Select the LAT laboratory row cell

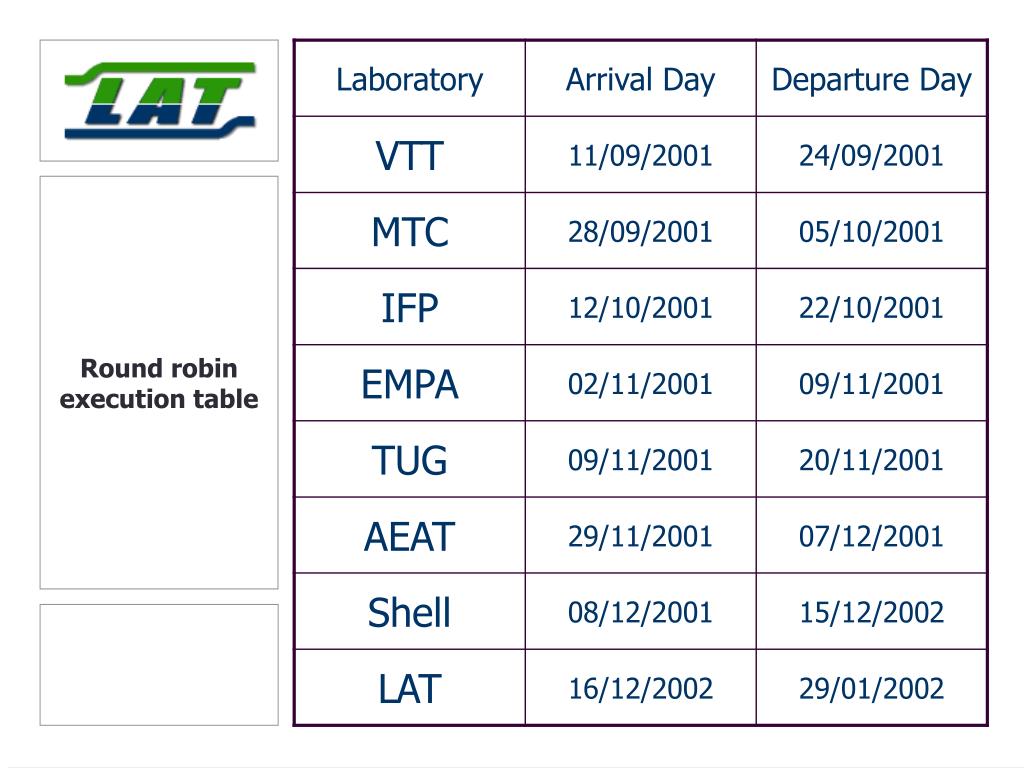pyautogui.click(x=409, y=688)
